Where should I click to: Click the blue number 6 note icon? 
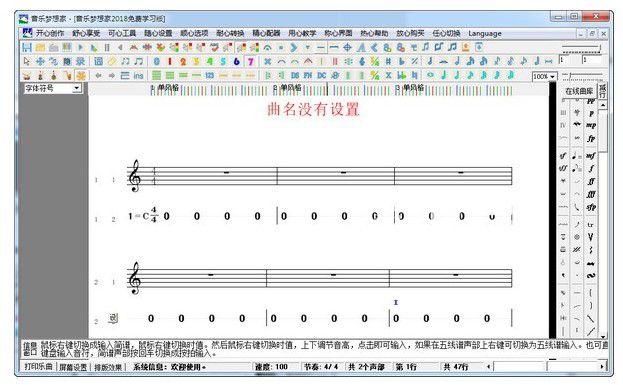pyautogui.click(x=237, y=62)
